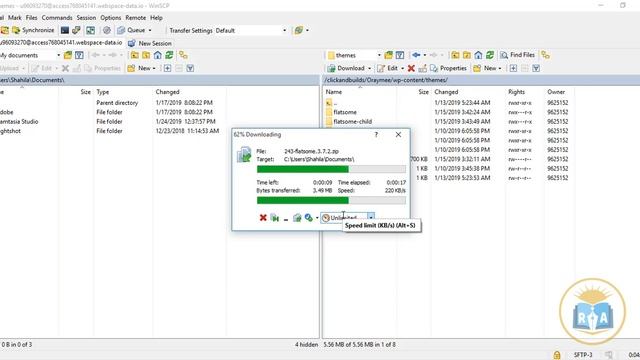Refresh the remote panel
640x360 pixels.
490,55
